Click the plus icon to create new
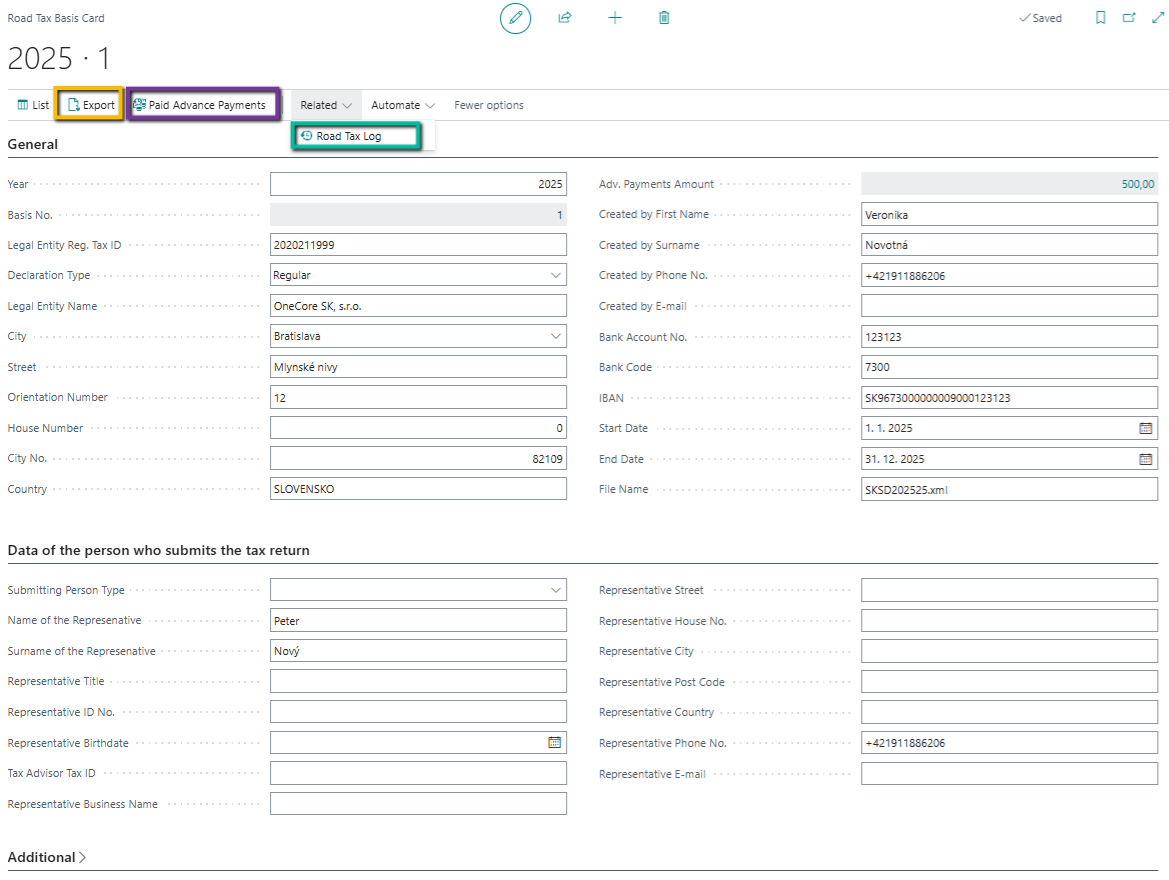The height and width of the screenshot is (880, 1169). (x=615, y=18)
